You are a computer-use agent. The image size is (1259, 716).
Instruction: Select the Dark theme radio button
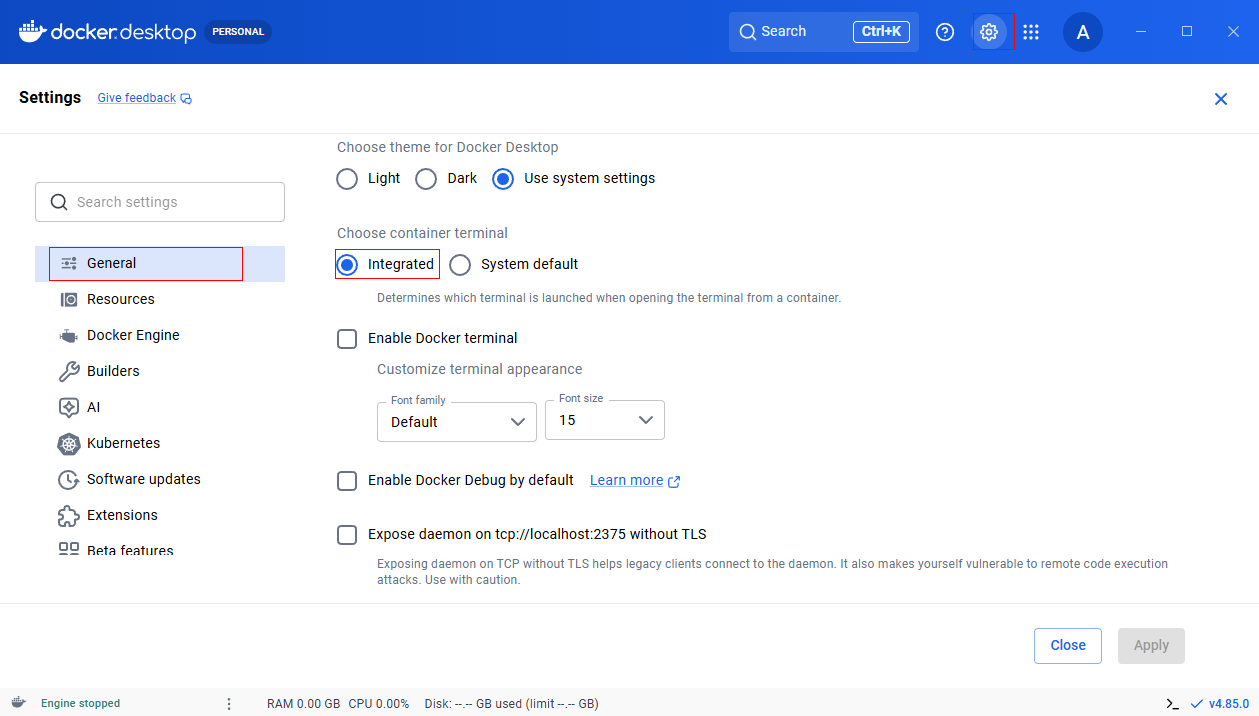[426, 179]
